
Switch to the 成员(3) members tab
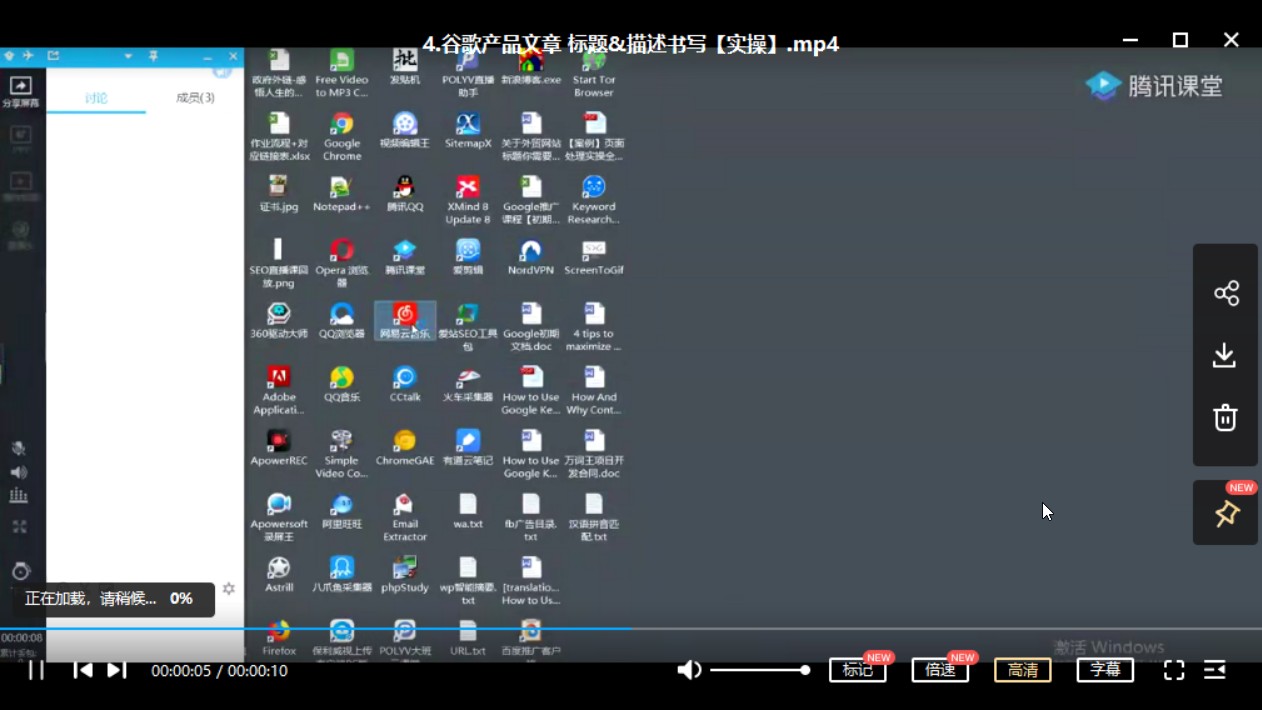coord(195,98)
